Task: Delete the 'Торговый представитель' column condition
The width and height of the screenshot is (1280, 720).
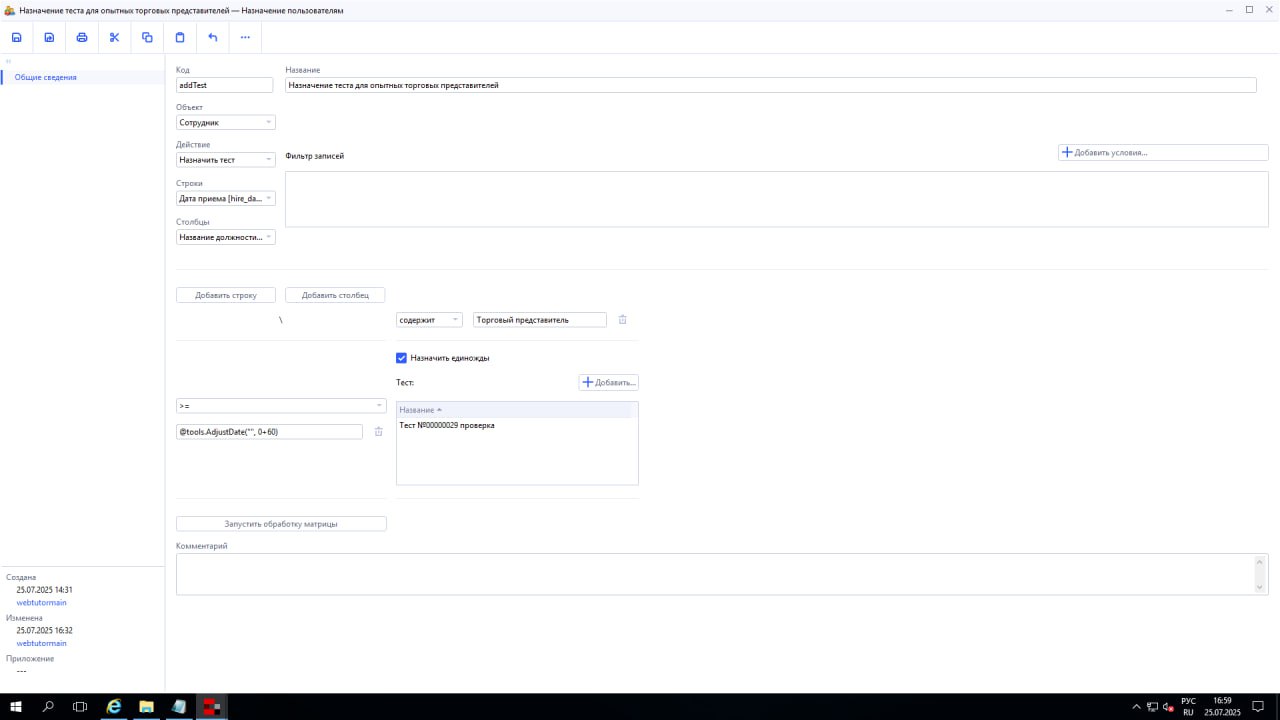Action: click(x=622, y=320)
